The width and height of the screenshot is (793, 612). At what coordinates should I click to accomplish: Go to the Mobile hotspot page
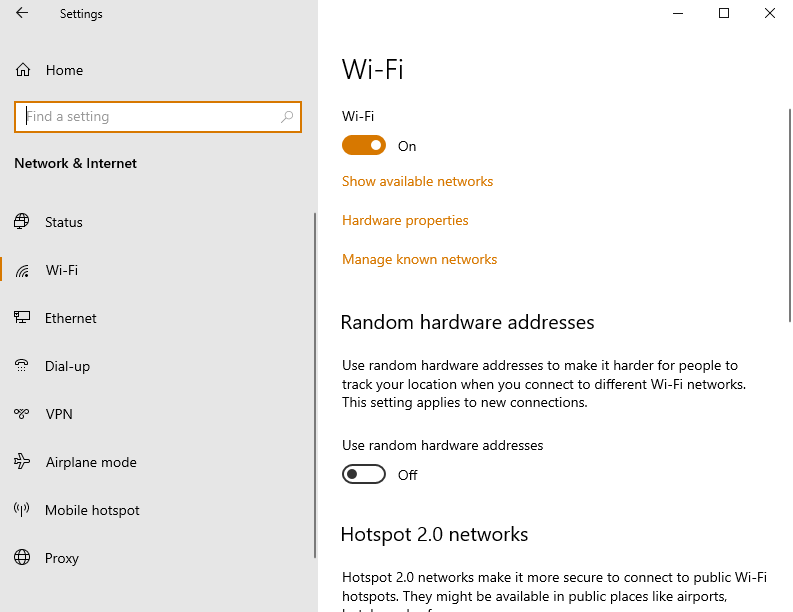(x=92, y=510)
